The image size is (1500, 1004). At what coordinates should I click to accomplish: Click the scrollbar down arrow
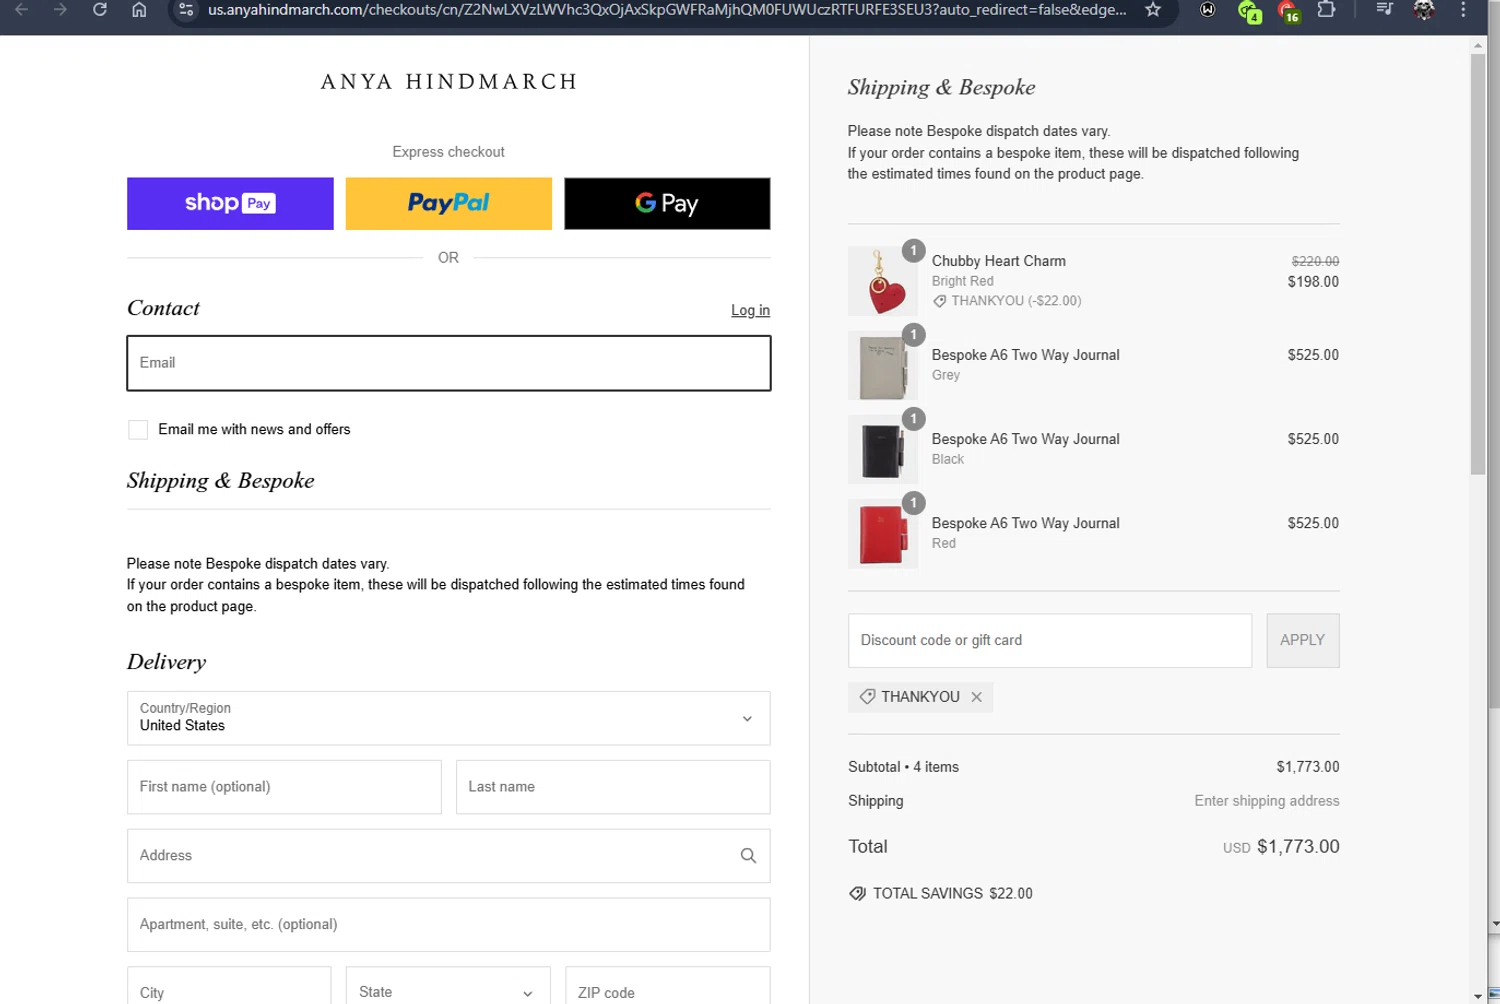click(1478, 996)
